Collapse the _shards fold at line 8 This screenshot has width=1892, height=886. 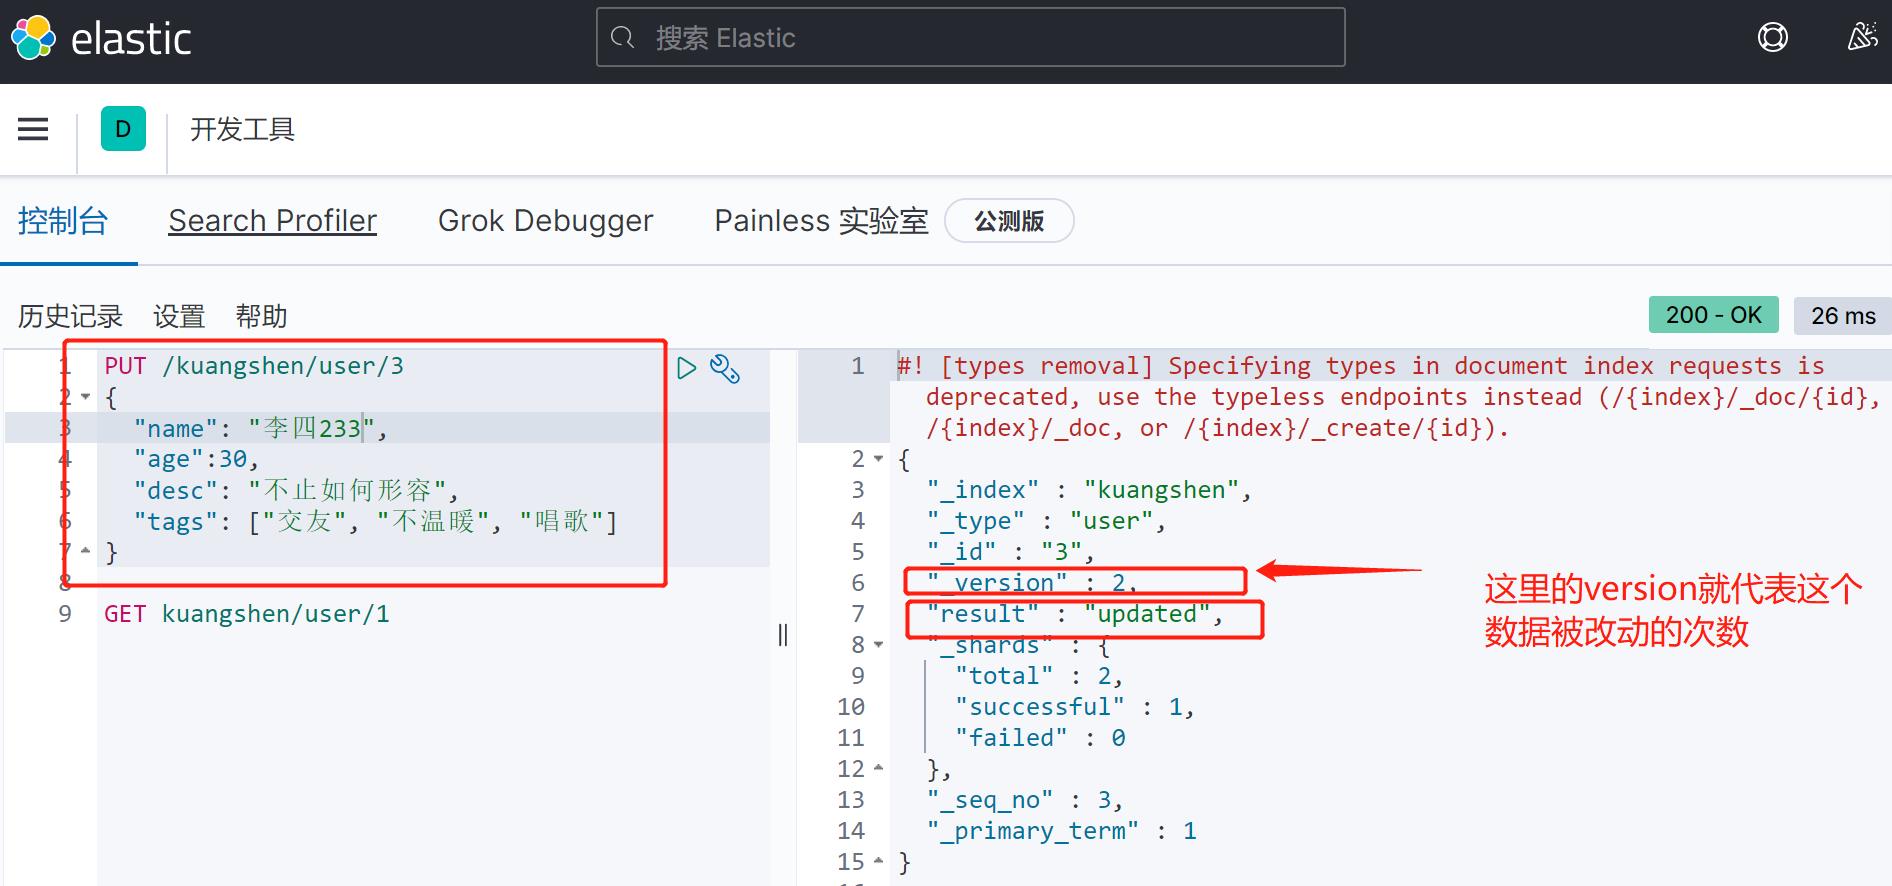(x=879, y=645)
